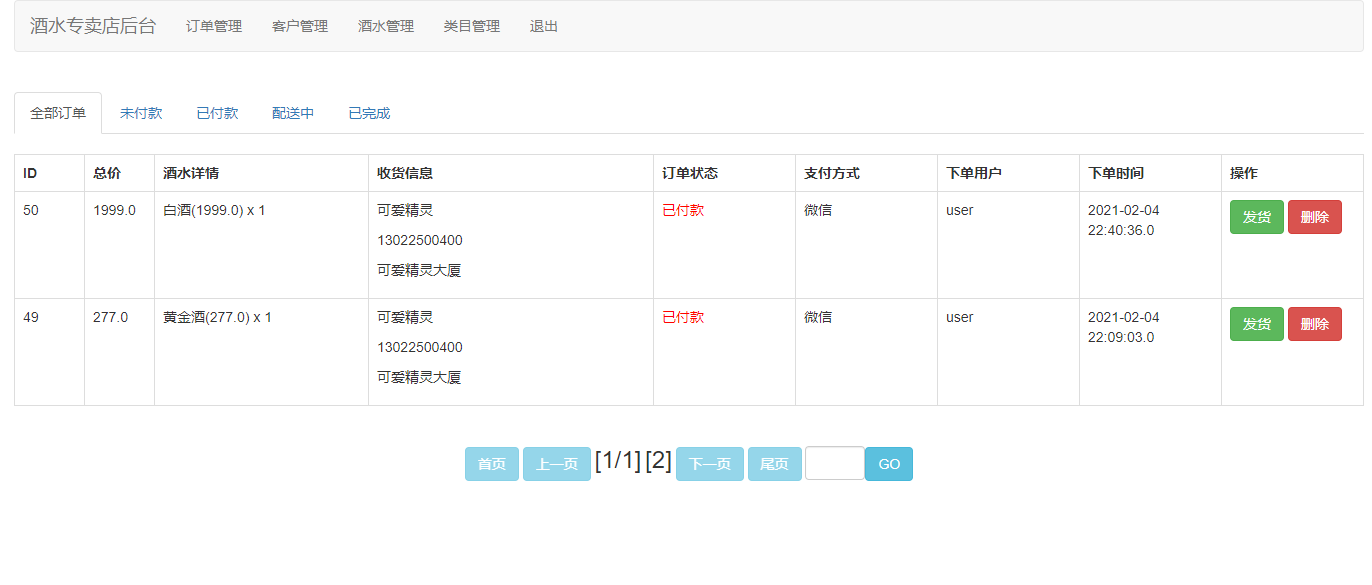This screenshot has width=1372, height=585.
Task: Ship order 49 using 发货
Action: pos(1257,324)
